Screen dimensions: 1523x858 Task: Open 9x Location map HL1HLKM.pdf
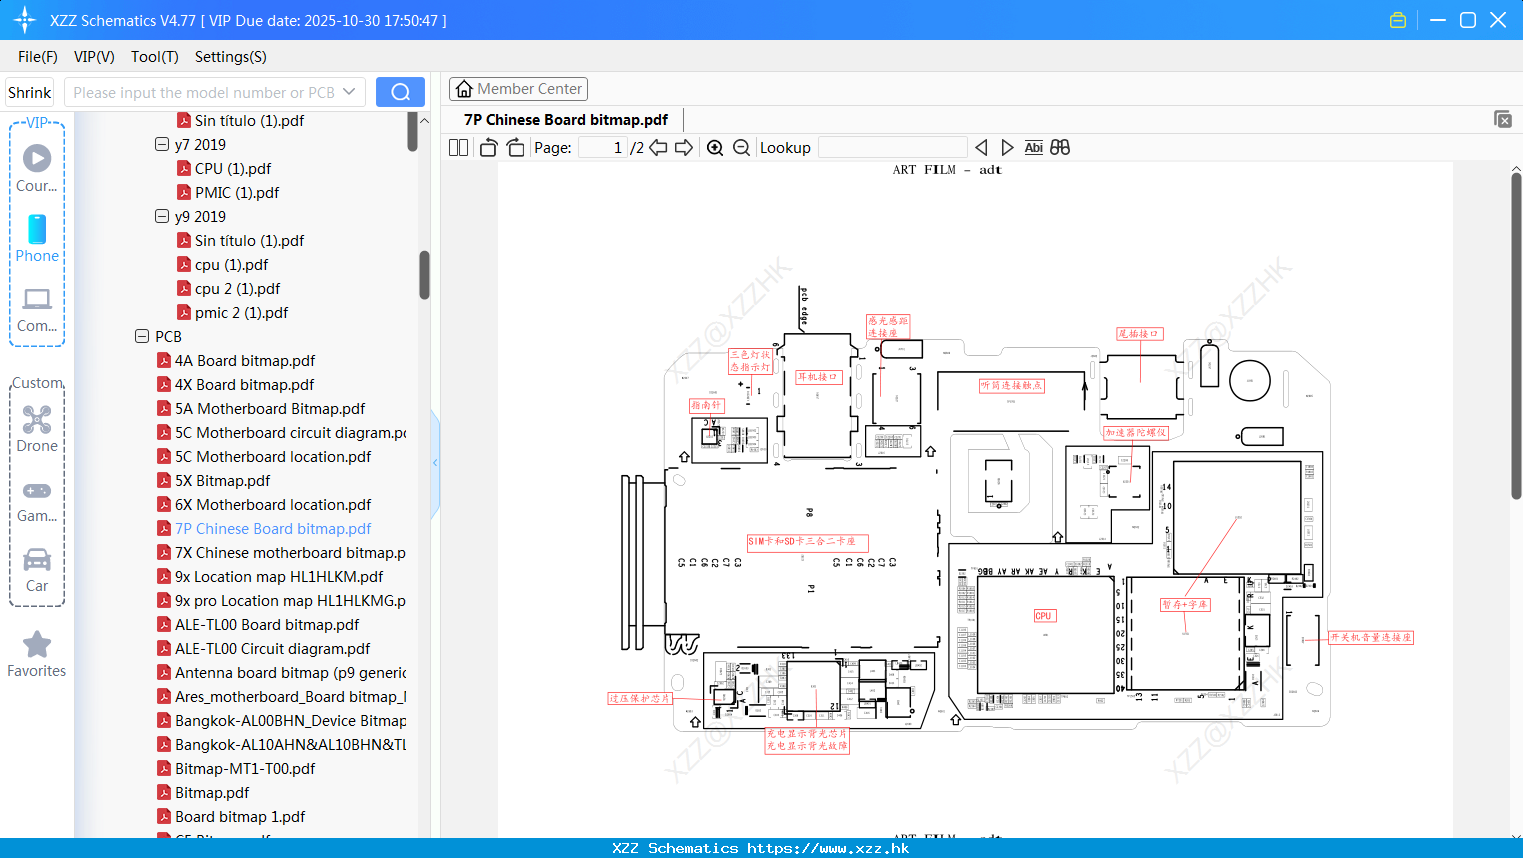click(x=279, y=576)
